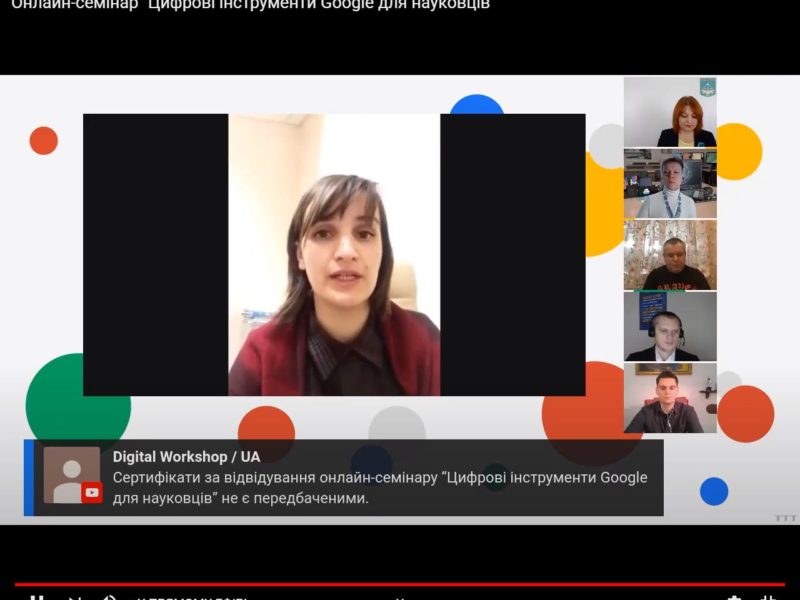Enter fullscreen mode on the player

[x=770, y=597]
